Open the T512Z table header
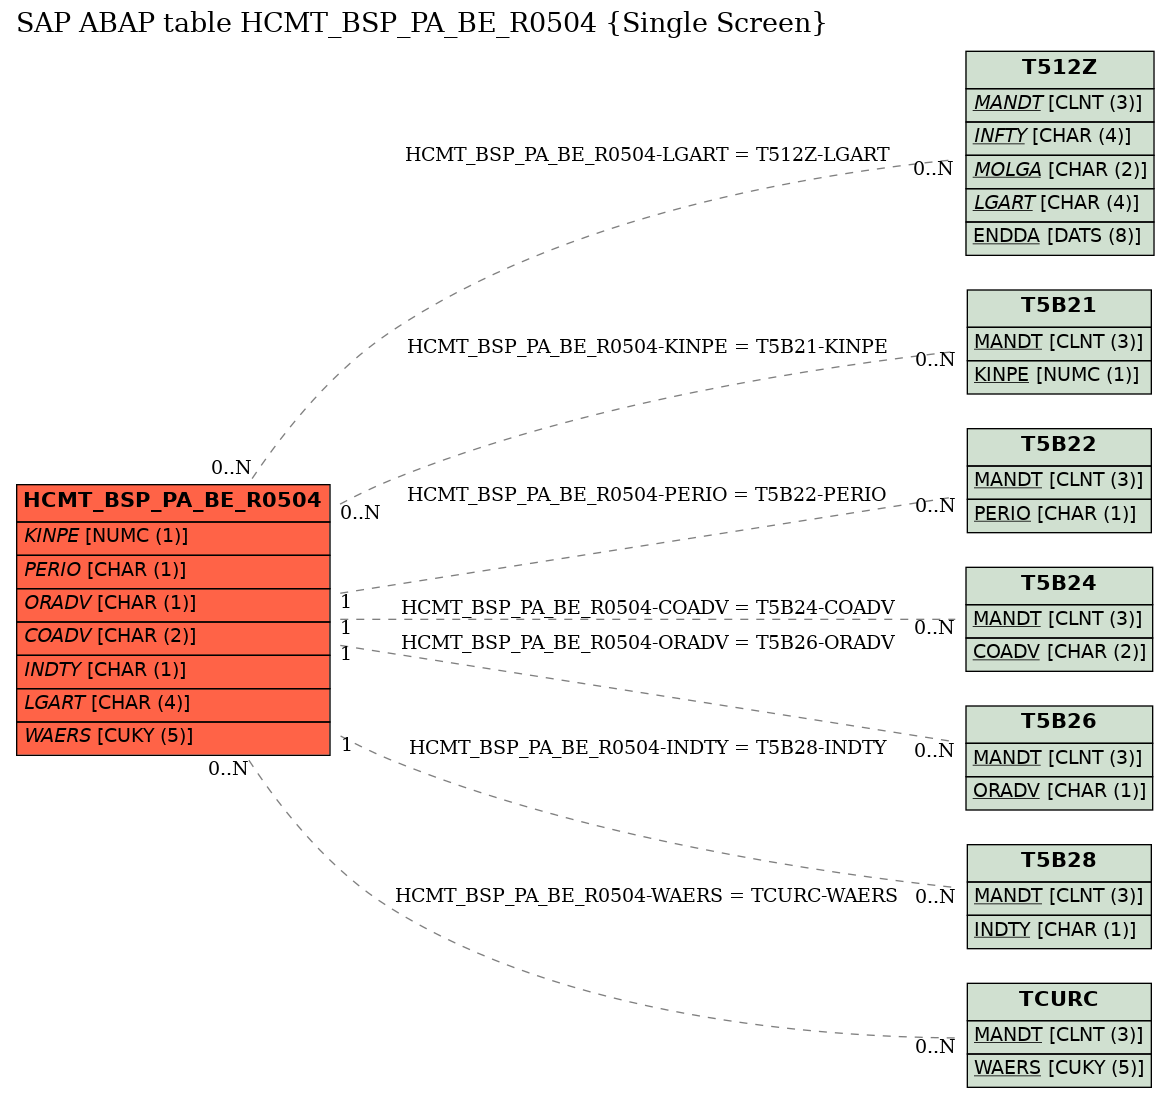 pos(1059,69)
